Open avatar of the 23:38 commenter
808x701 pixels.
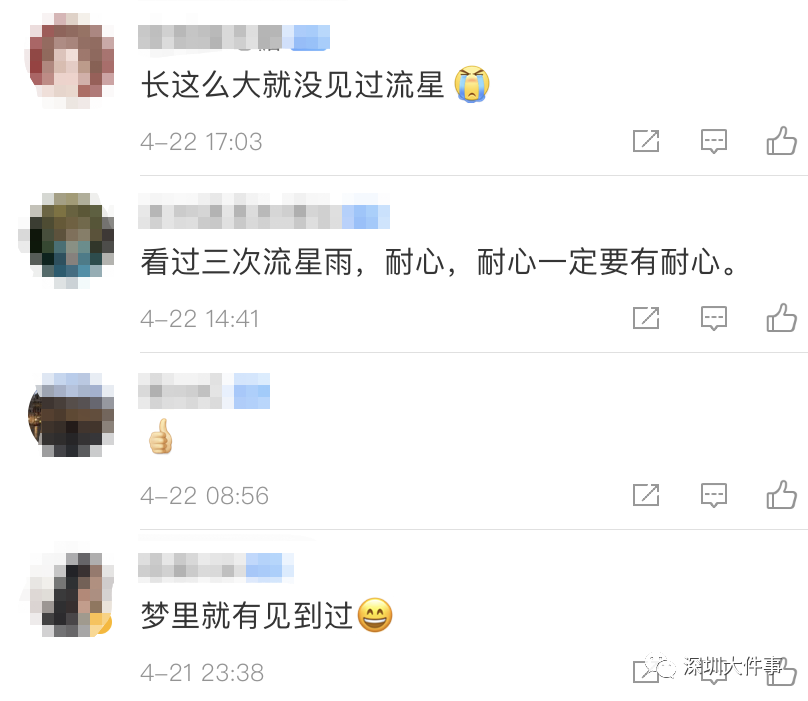pyautogui.click(x=71, y=594)
